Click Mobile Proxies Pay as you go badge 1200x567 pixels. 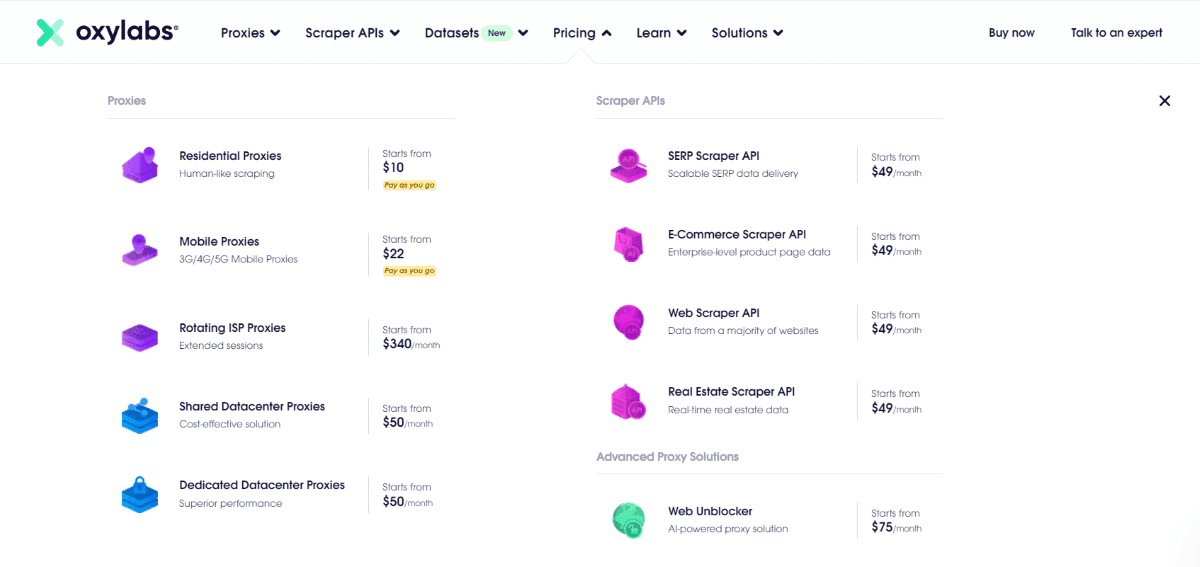(410, 271)
